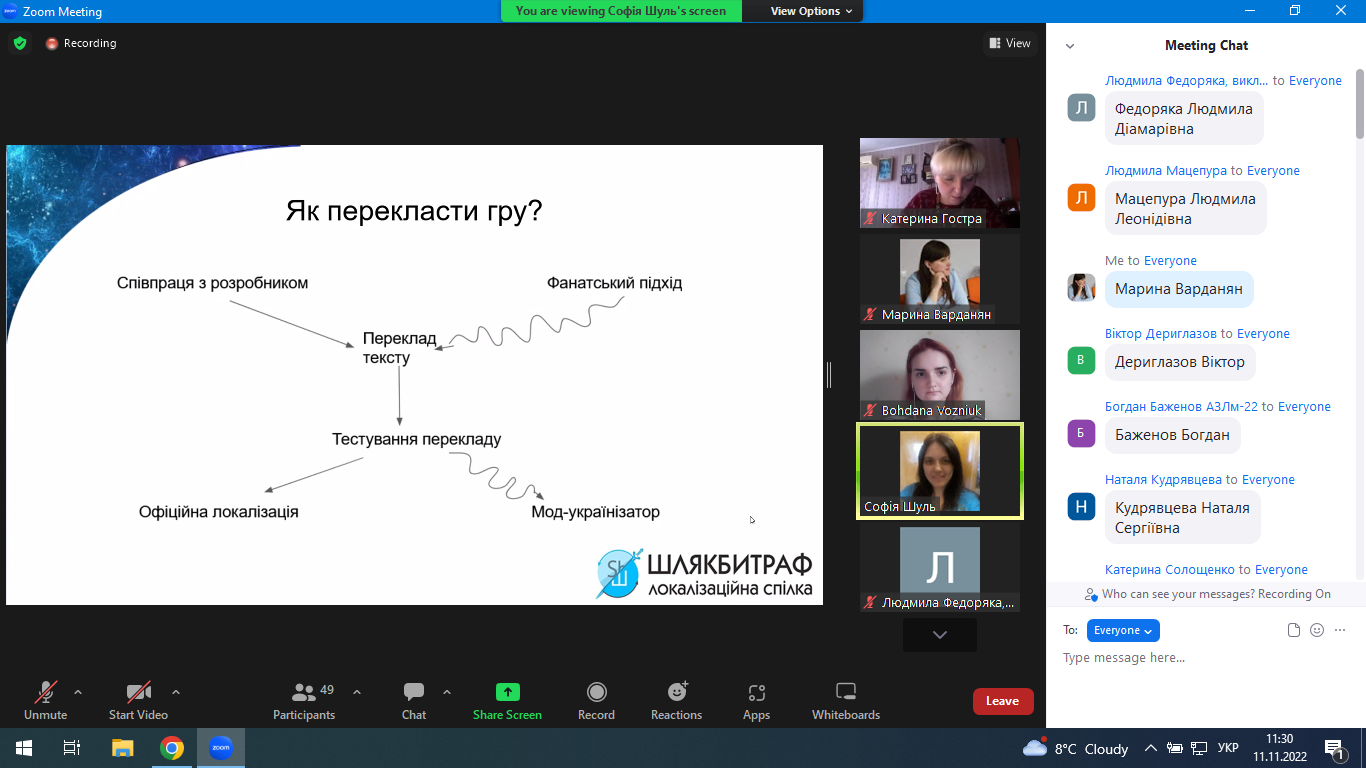Image resolution: width=1366 pixels, height=768 pixels.
Task: Click the red Leave button
Action: [x=1002, y=701]
